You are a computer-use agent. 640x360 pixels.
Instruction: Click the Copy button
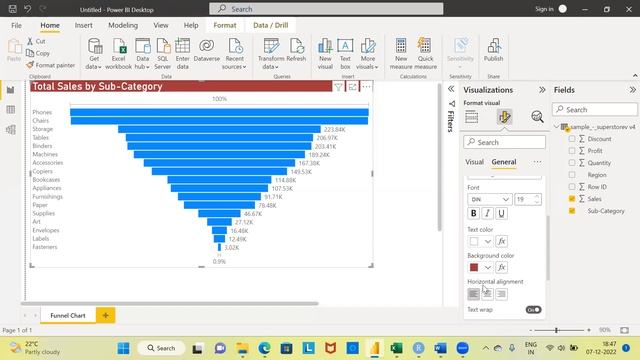[38, 53]
